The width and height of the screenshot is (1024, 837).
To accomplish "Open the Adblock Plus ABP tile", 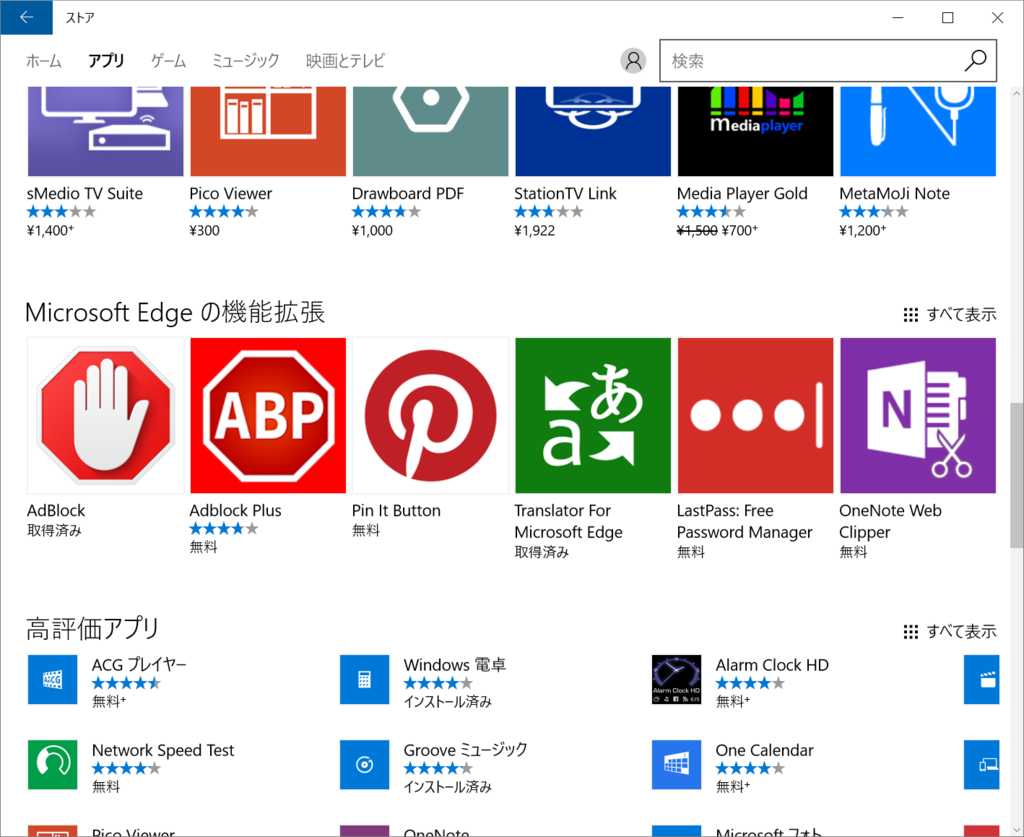I will (x=268, y=415).
